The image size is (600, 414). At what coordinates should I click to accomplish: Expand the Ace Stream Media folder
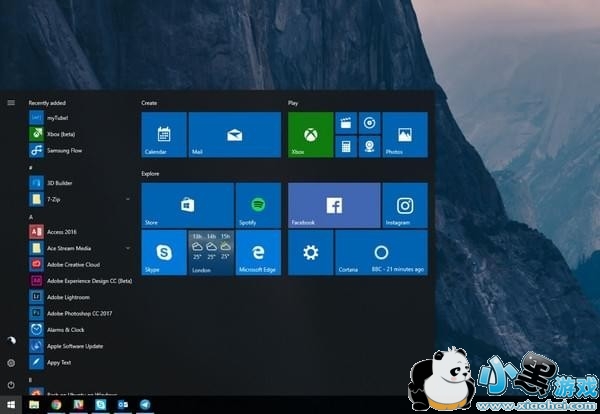pos(128,247)
